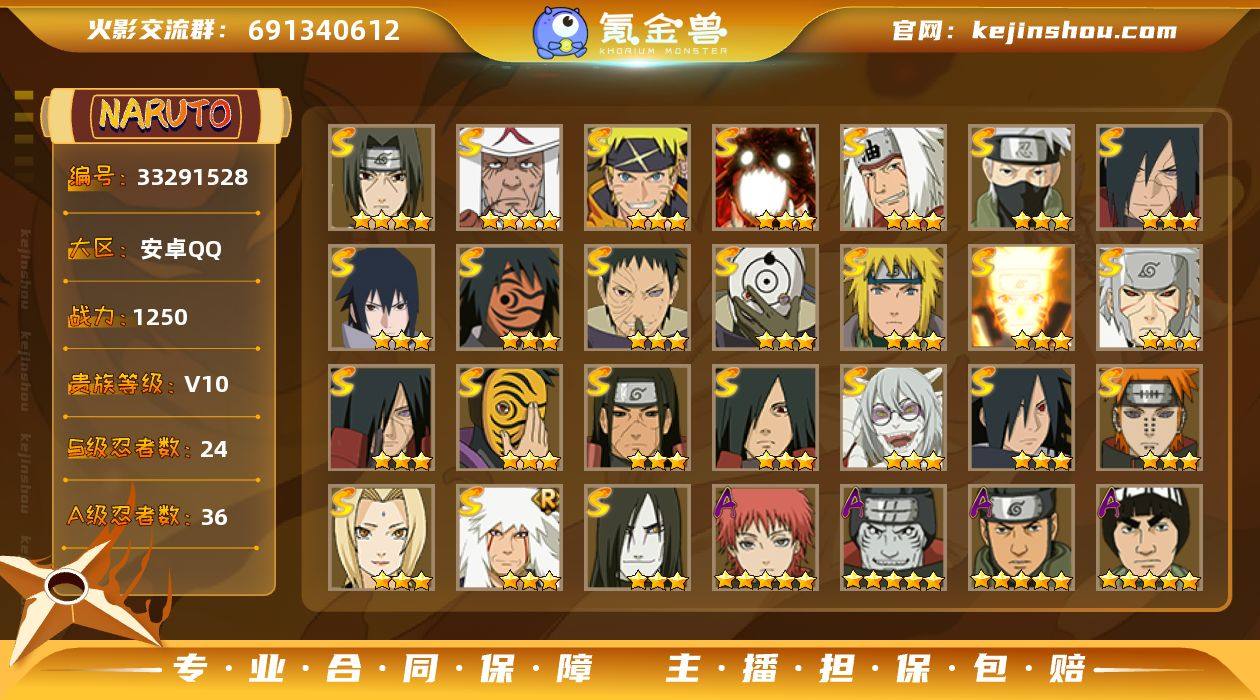Select the red-eyed dark beast ninja portrait
Viewport: 1260px width, 700px height.
(x=765, y=178)
